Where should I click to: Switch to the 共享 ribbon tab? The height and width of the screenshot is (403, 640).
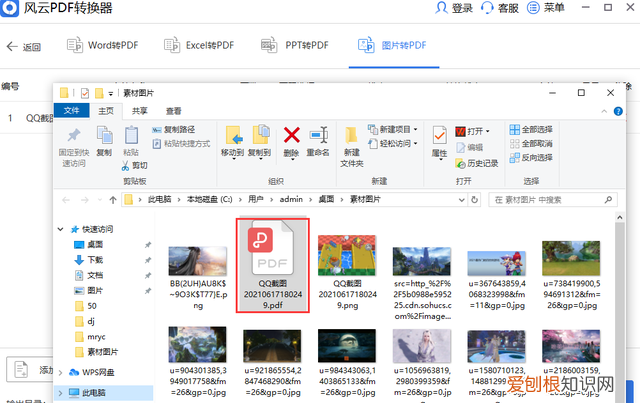[139, 111]
